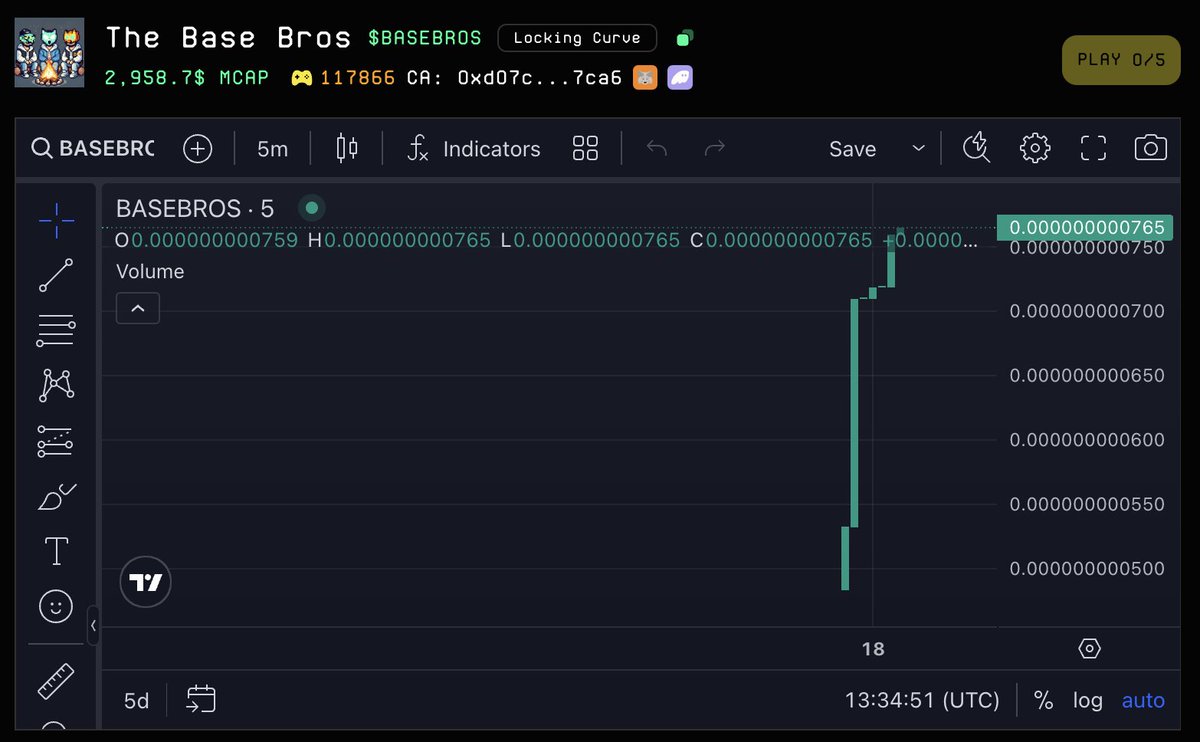
Task: Select the 5d date range
Action: coord(137,701)
